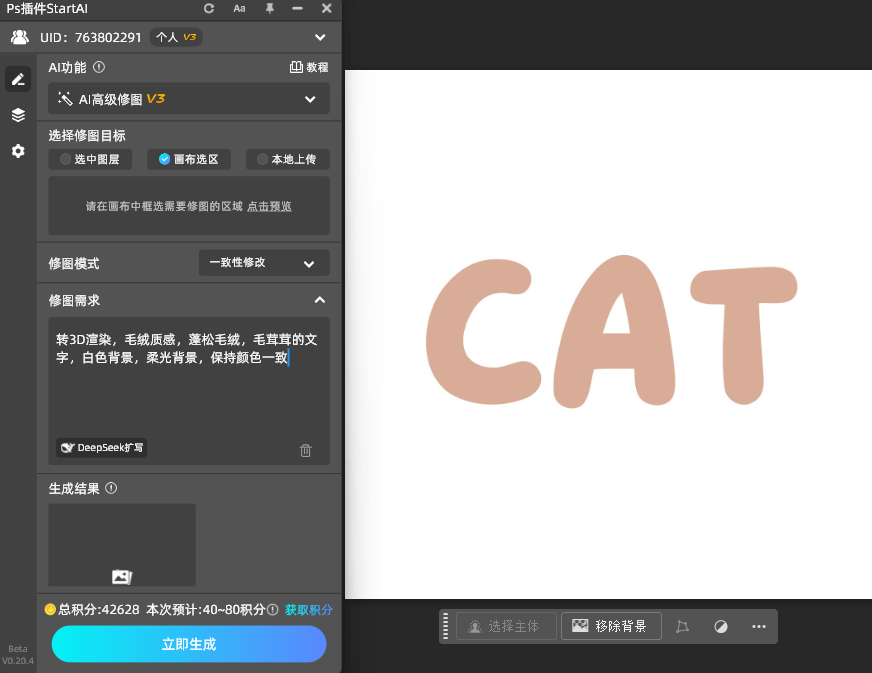Choose the 选中图层 retouch target
Screen dimensions: 872x673
coord(90,159)
